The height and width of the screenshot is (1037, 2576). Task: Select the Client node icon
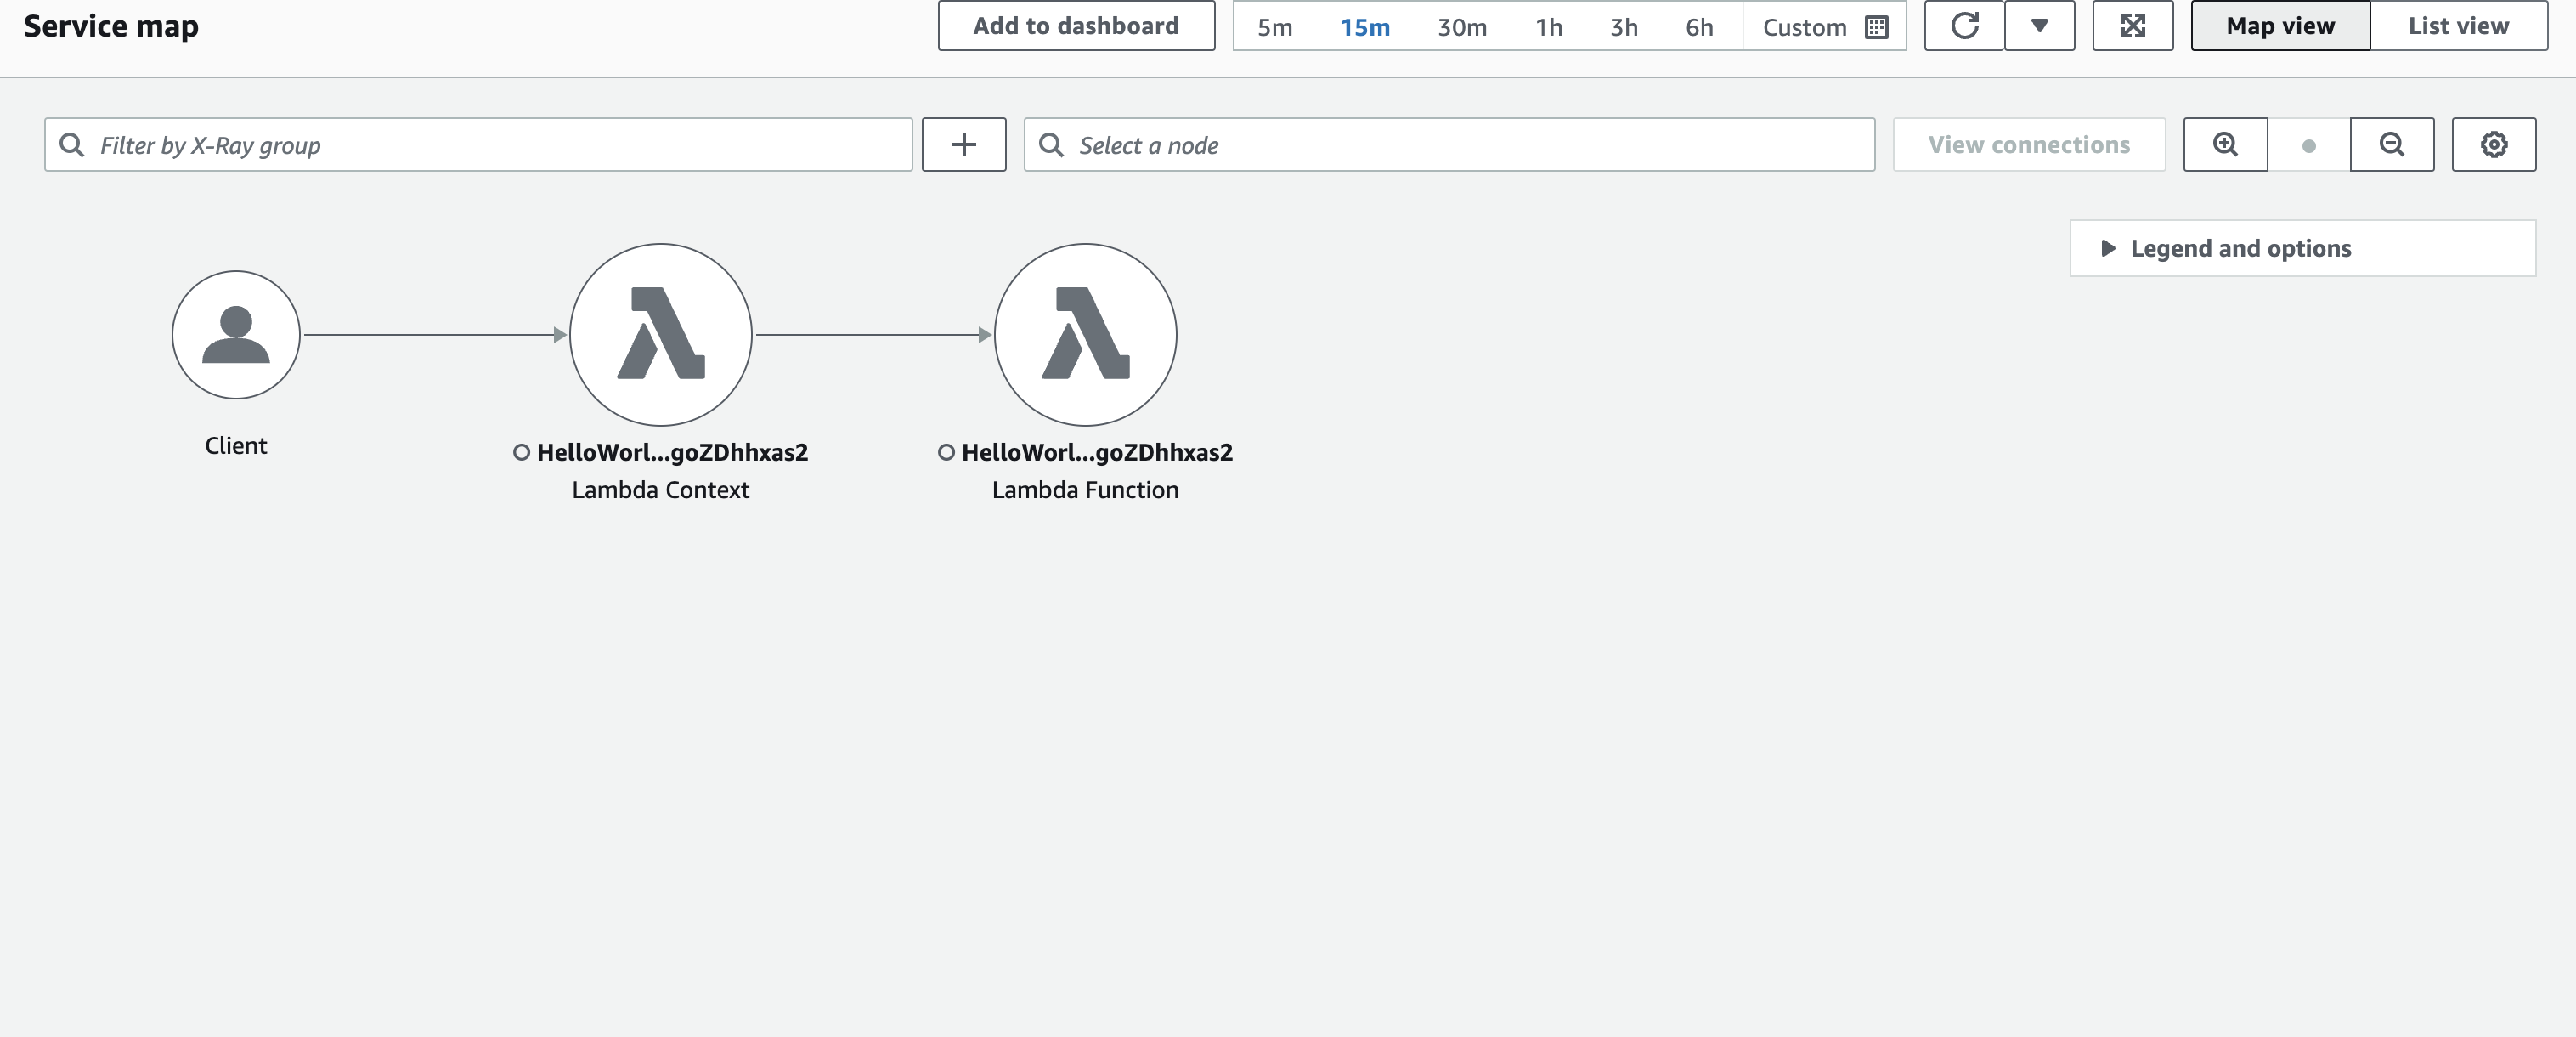pyautogui.click(x=236, y=335)
